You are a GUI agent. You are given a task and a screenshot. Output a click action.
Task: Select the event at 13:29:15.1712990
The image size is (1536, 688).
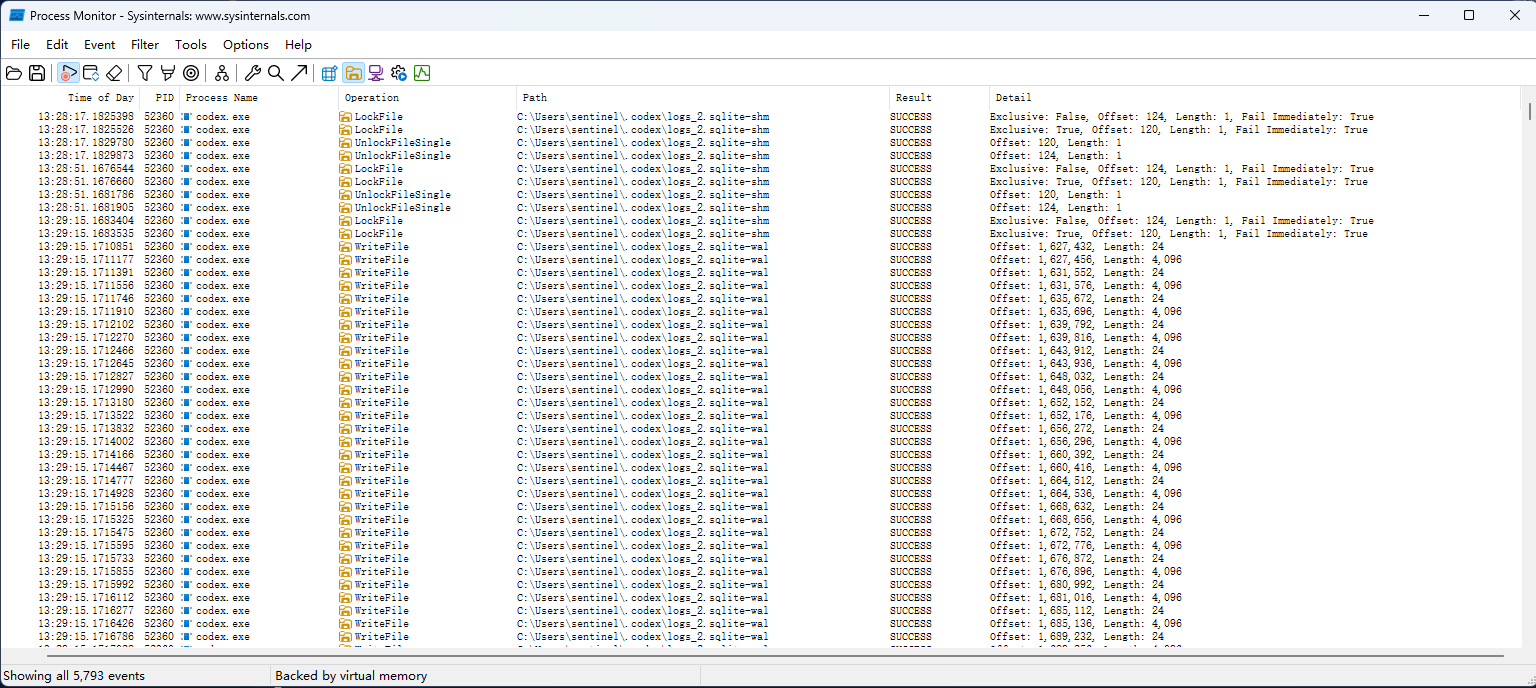(760, 390)
